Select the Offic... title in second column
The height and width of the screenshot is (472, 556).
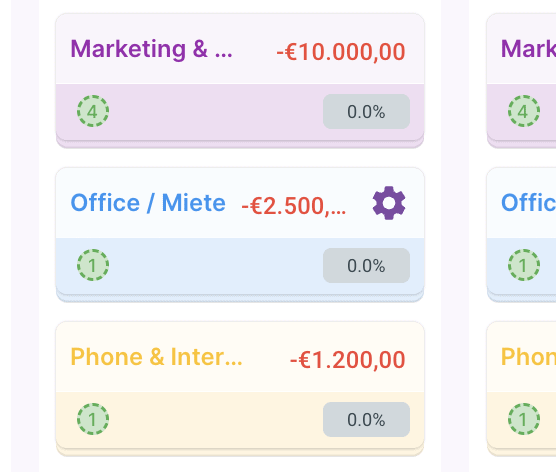[x=528, y=203]
